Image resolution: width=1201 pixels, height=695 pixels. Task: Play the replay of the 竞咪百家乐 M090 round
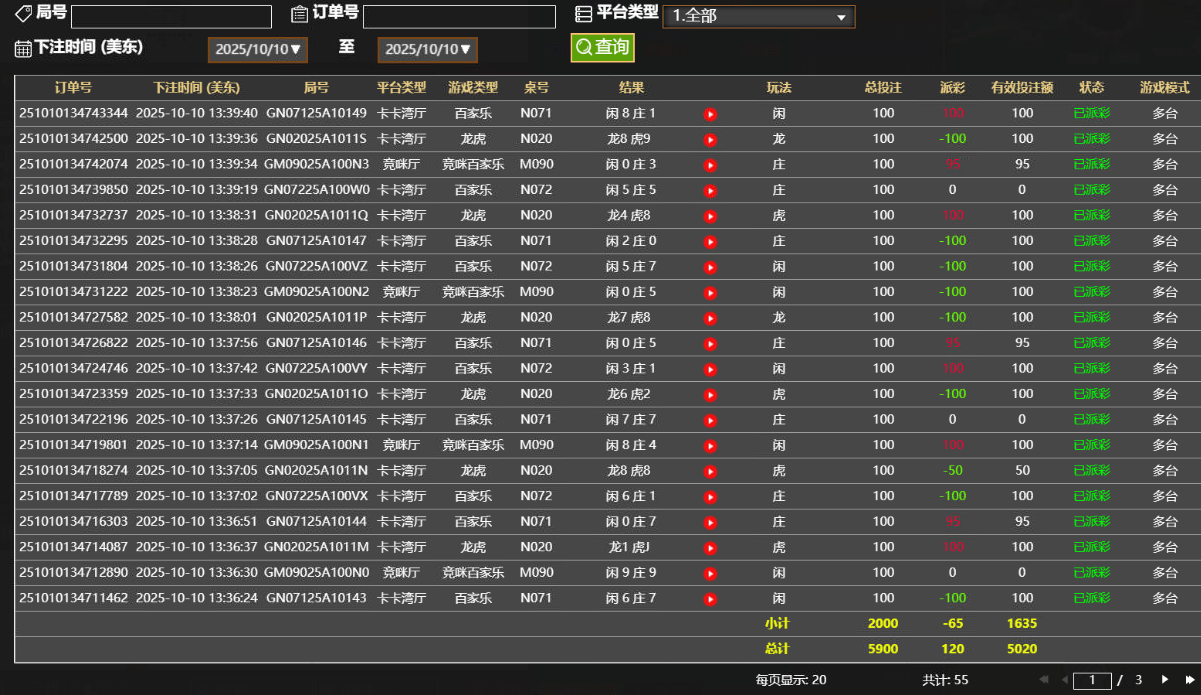[x=710, y=164]
